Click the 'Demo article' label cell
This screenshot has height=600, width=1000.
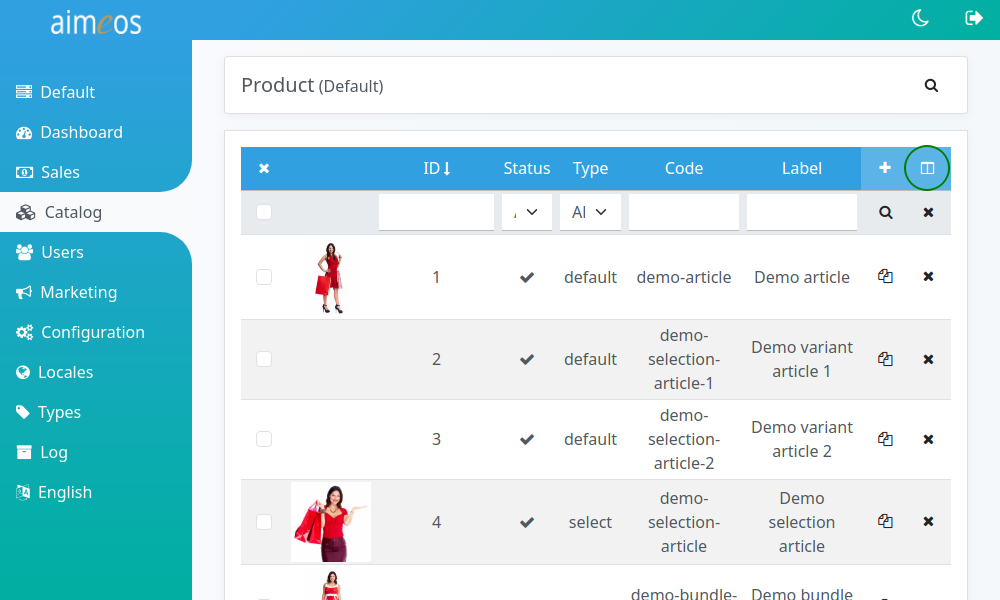[802, 277]
